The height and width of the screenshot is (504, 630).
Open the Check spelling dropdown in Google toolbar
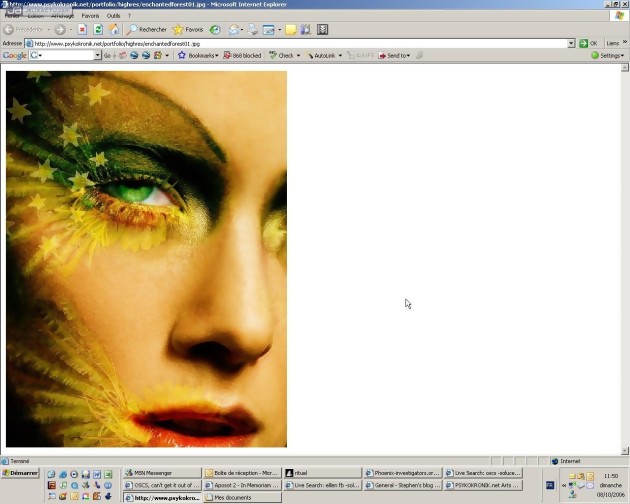tap(284, 56)
